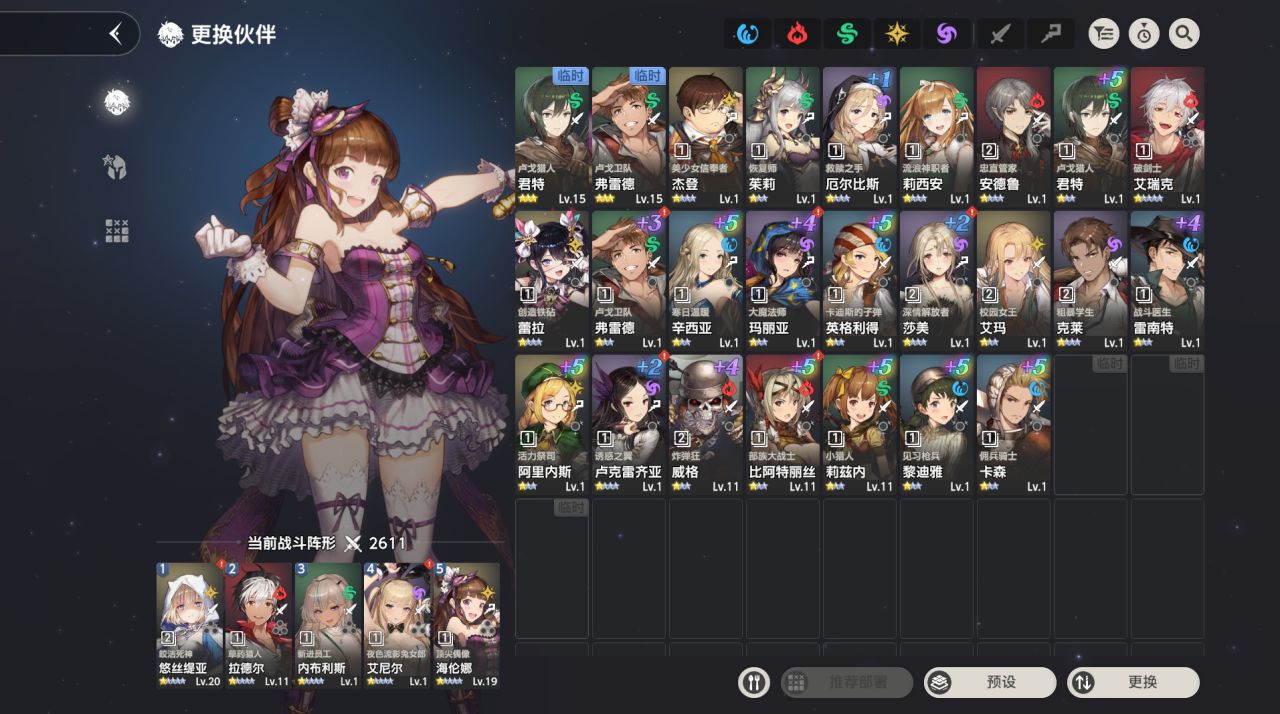
Task: Choose the +3 弗雷德 Lv.1 card
Action: click(x=629, y=281)
